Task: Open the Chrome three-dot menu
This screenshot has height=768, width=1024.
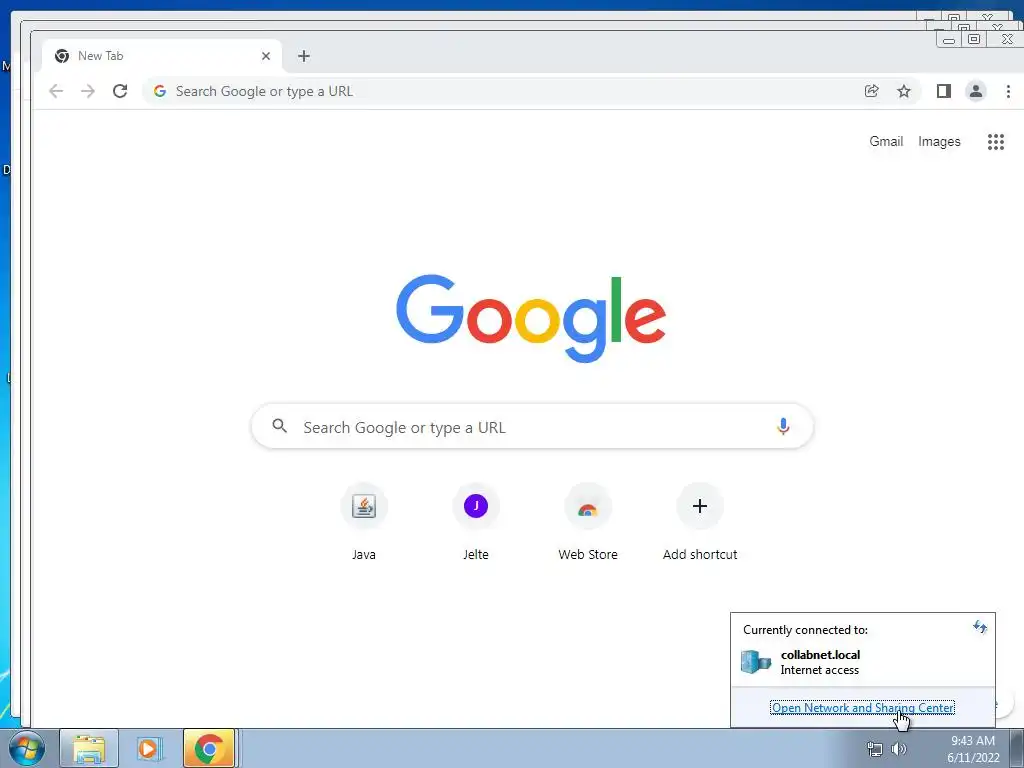Action: [1008, 91]
